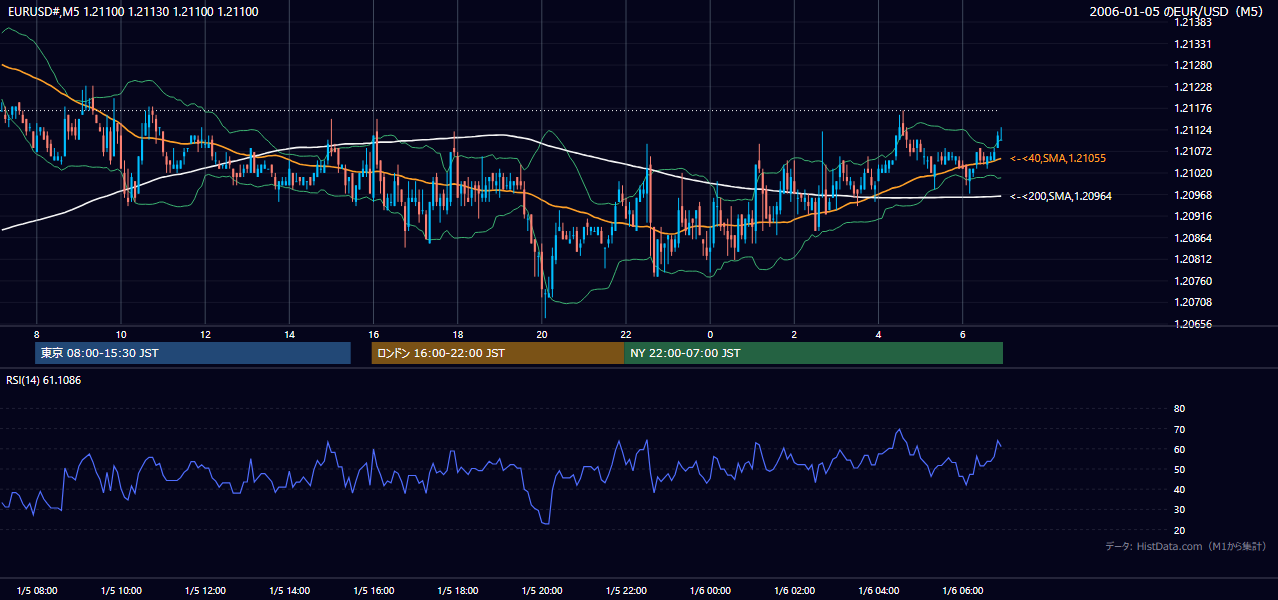Click price level 1.20812 on axis
Image resolution: width=1278 pixels, height=600 pixels.
[x=1192, y=259]
